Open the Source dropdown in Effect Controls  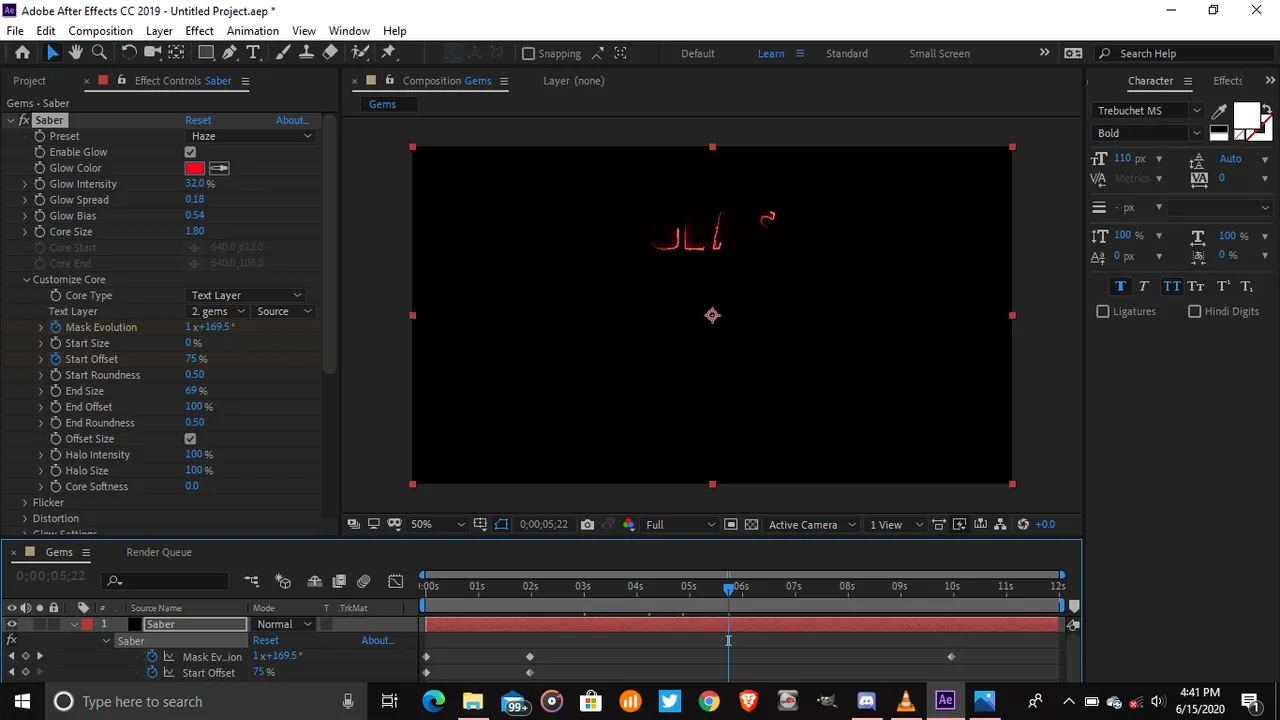(284, 311)
